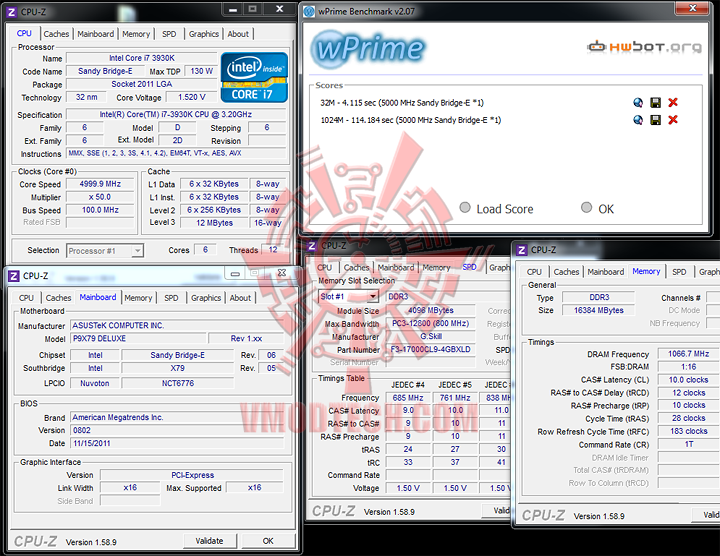Open About tab in top CPU-Z window

(x=238, y=34)
